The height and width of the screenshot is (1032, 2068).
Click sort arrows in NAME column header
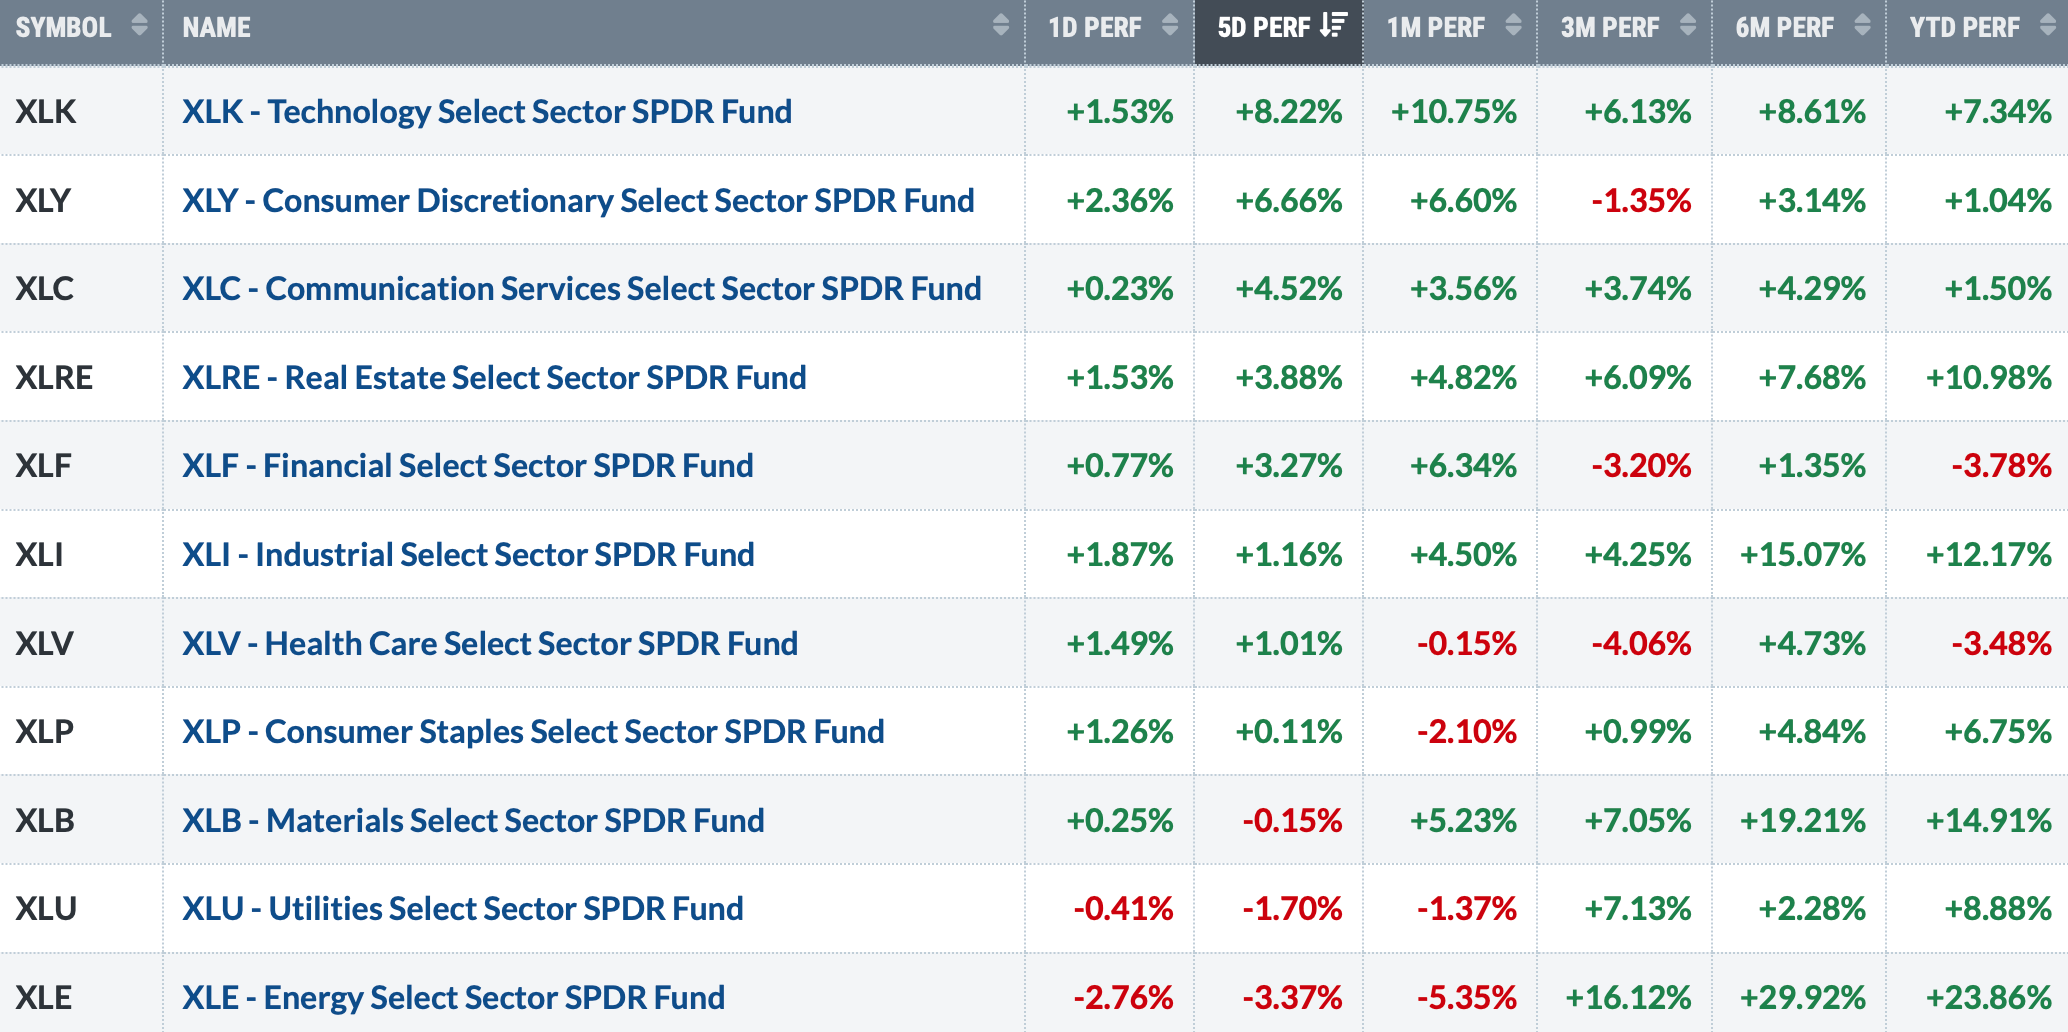click(x=1000, y=26)
